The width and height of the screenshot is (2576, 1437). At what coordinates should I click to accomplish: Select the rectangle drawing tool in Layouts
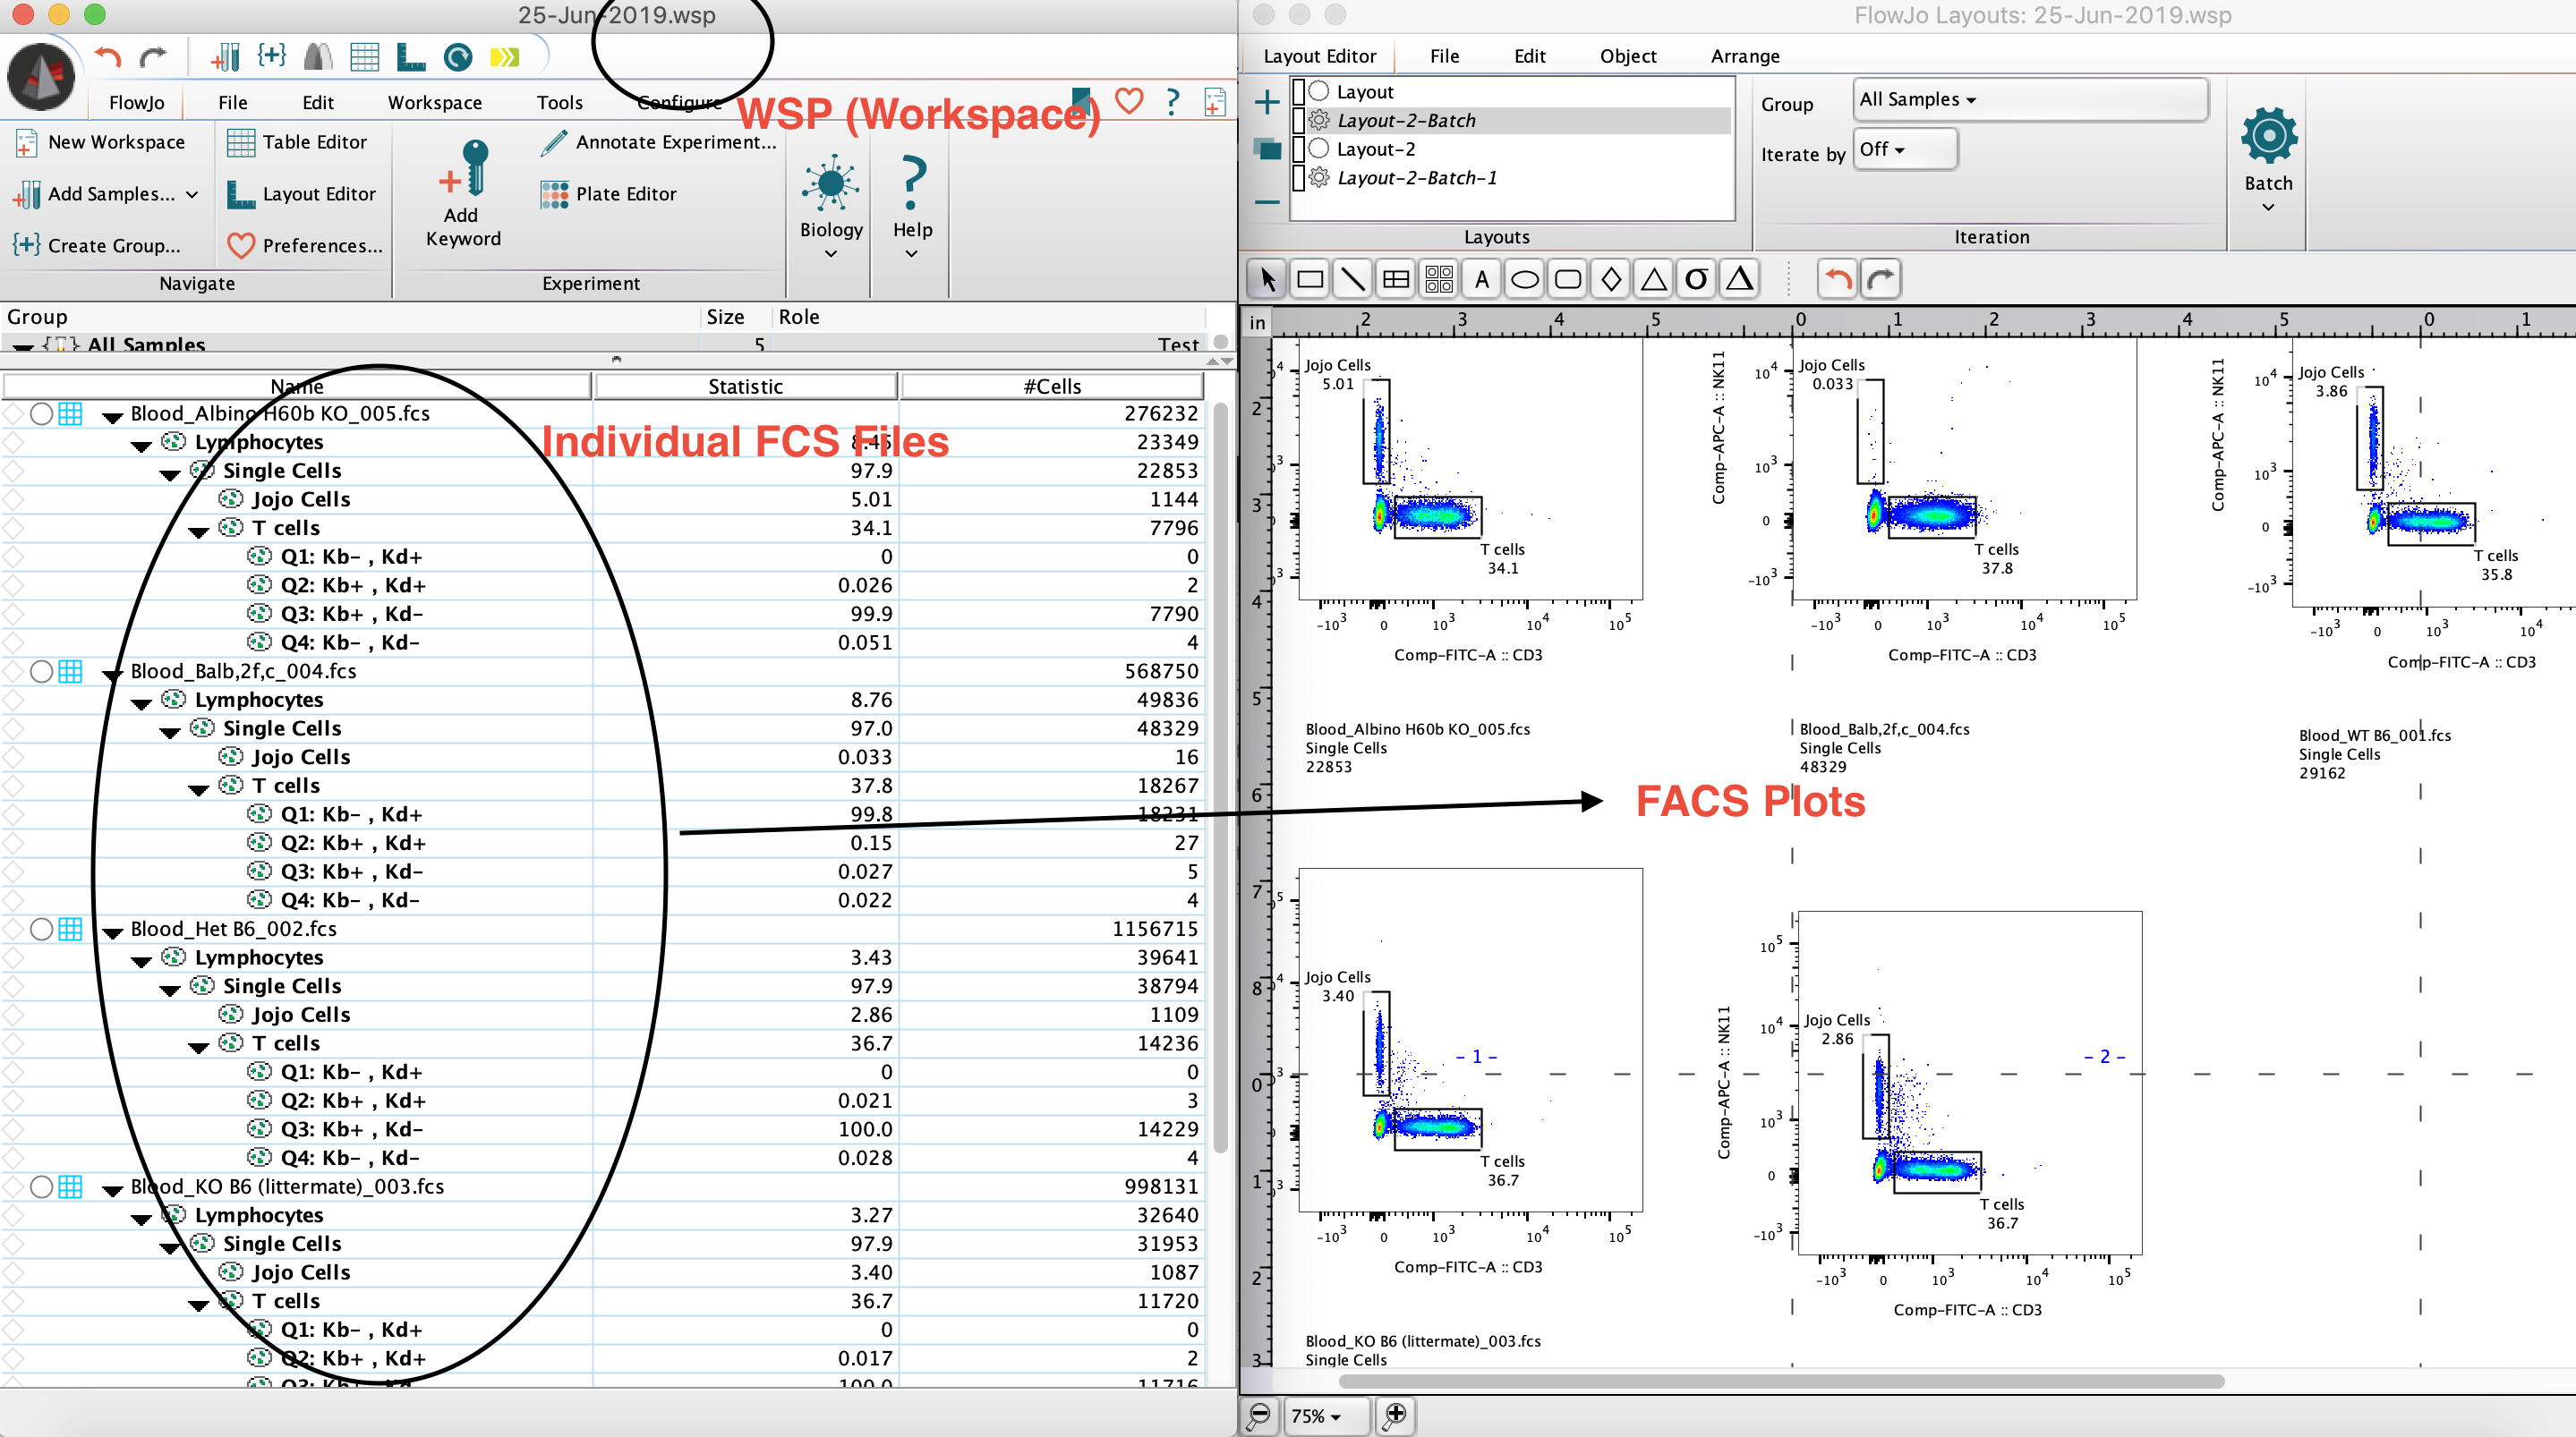click(1310, 279)
